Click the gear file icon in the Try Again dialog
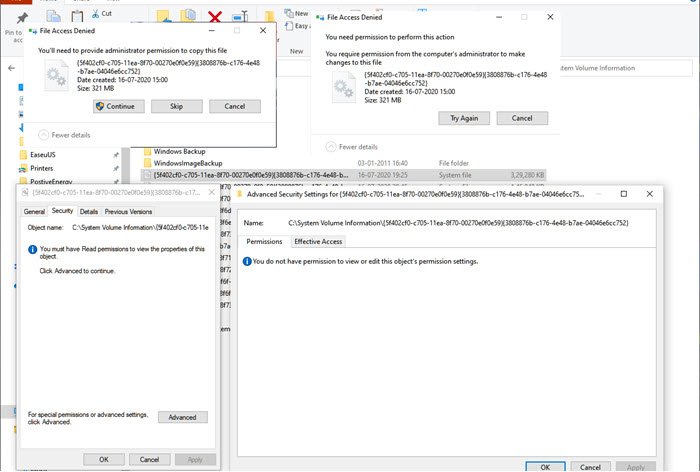 point(344,88)
